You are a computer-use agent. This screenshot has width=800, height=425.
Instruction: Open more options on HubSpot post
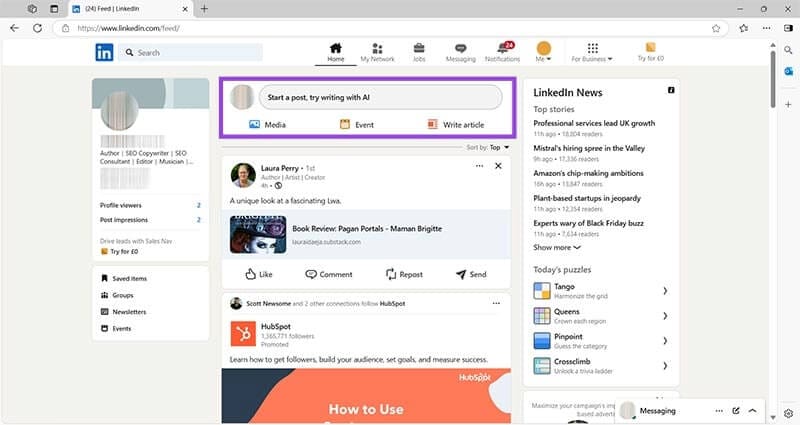pos(496,303)
